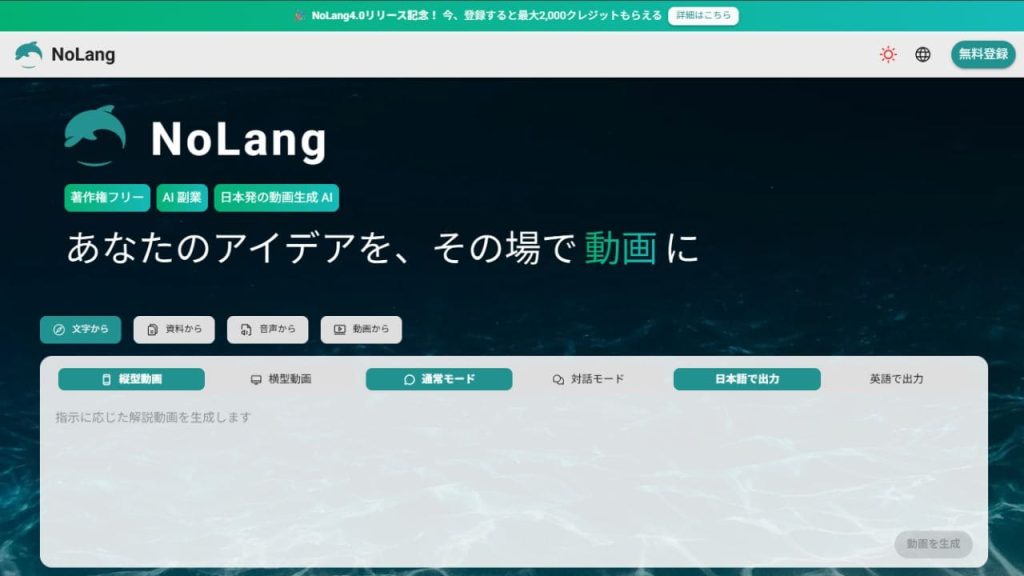Open the globe language selector icon
The height and width of the screenshot is (576, 1024).
click(x=922, y=54)
